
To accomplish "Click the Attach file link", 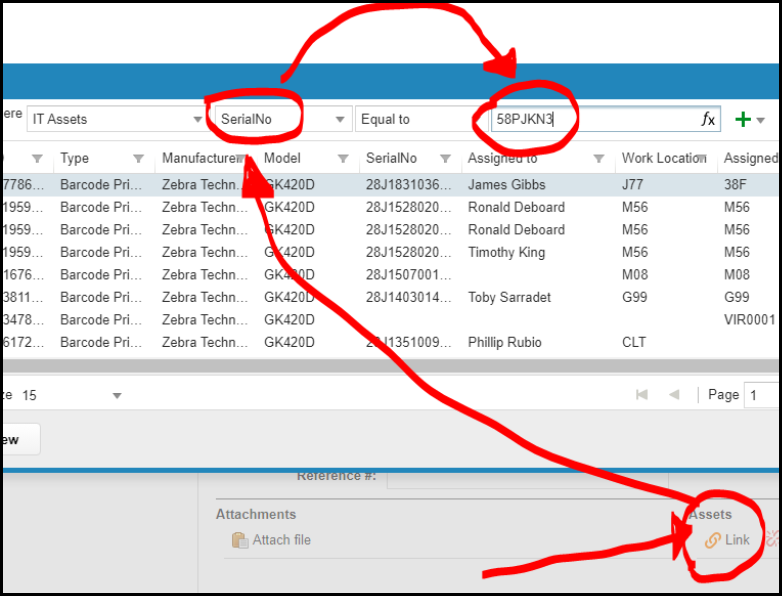I will point(281,540).
